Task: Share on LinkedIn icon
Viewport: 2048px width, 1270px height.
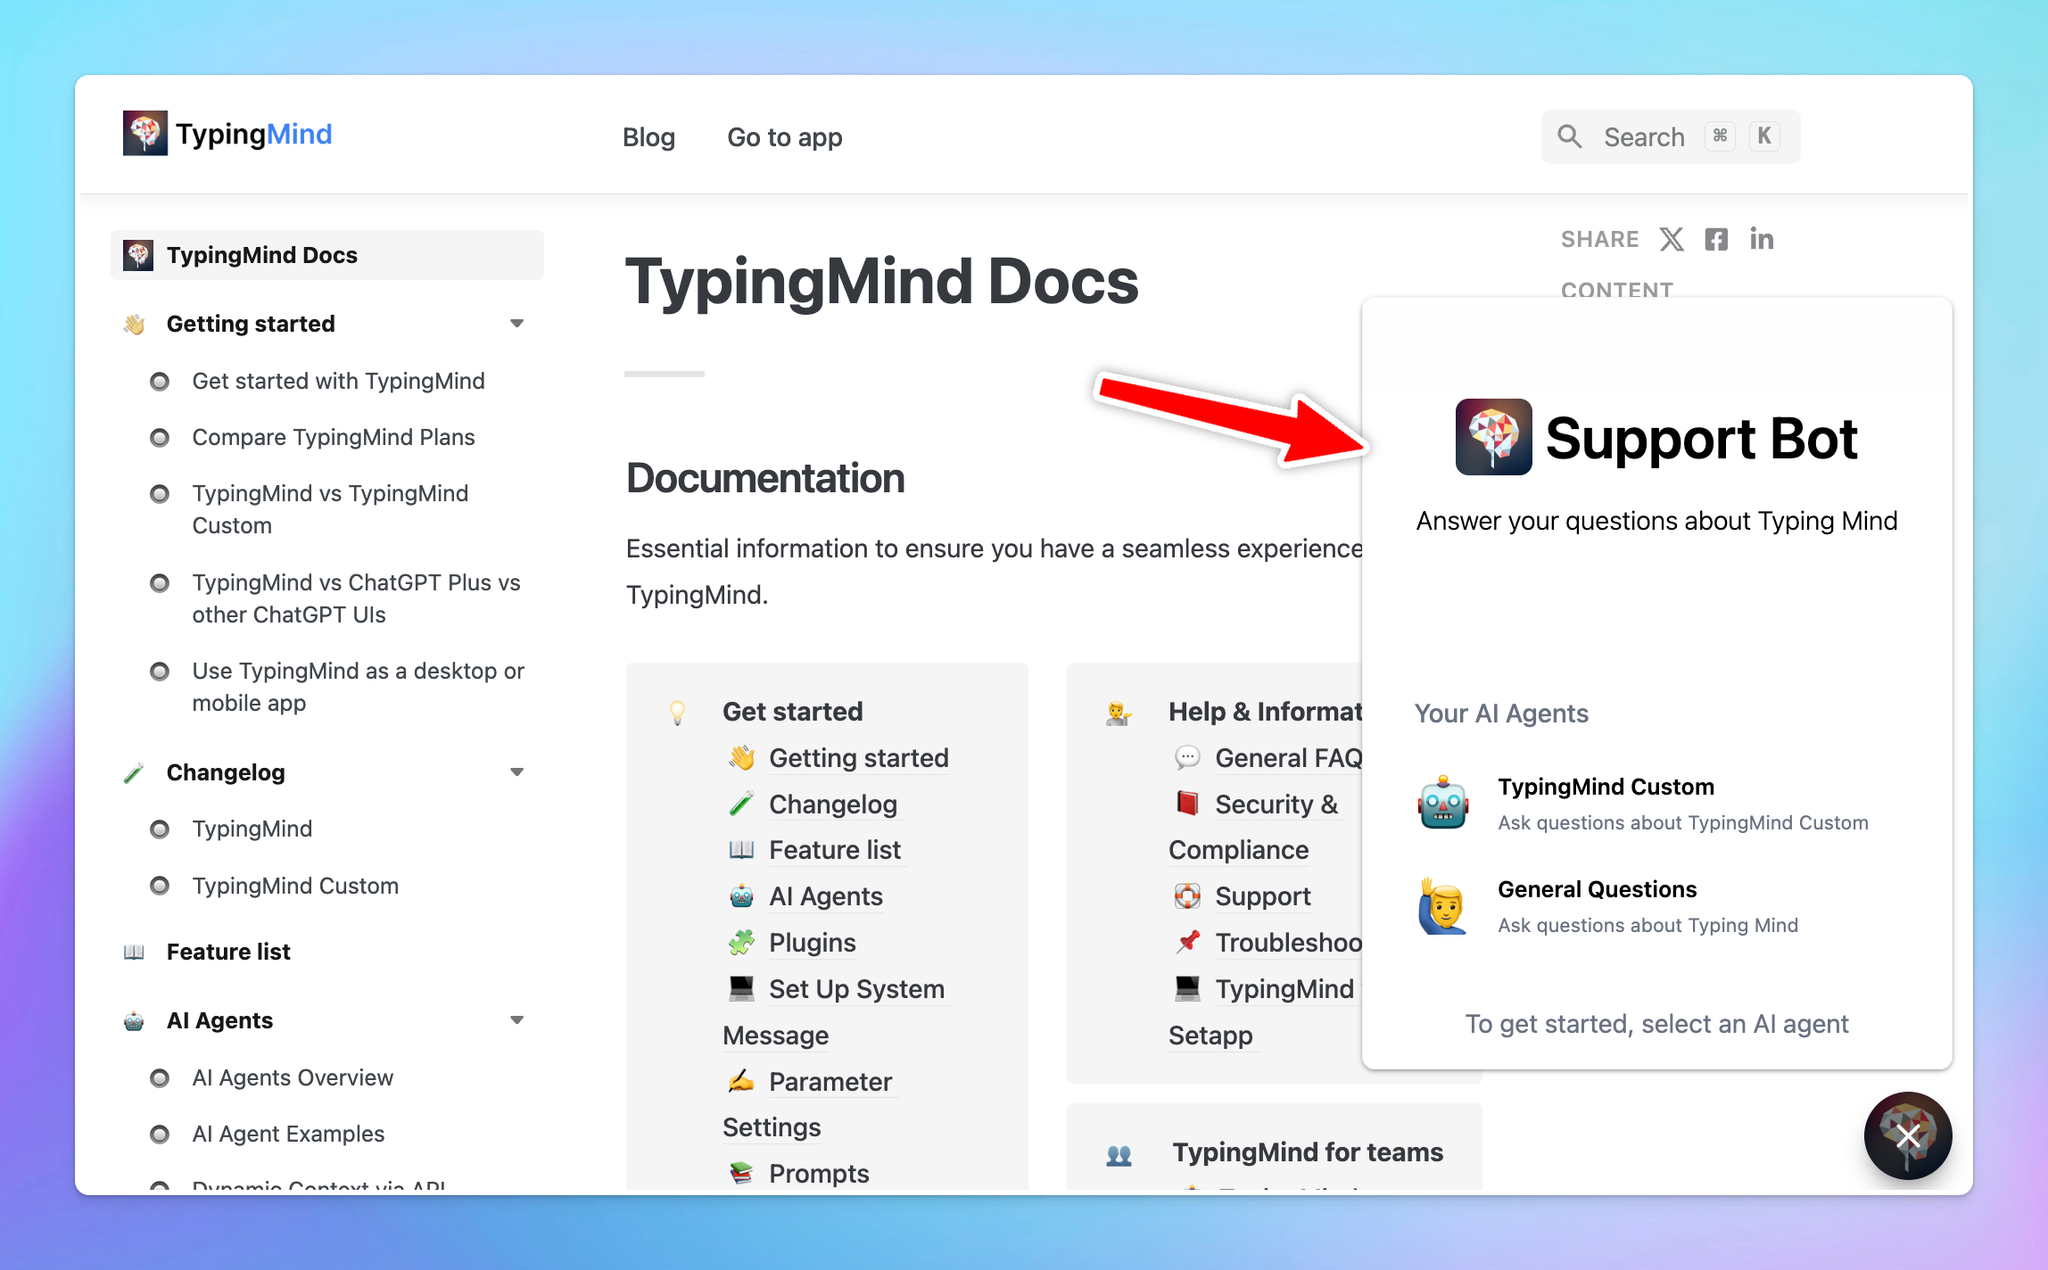Action: pos(1761,239)
